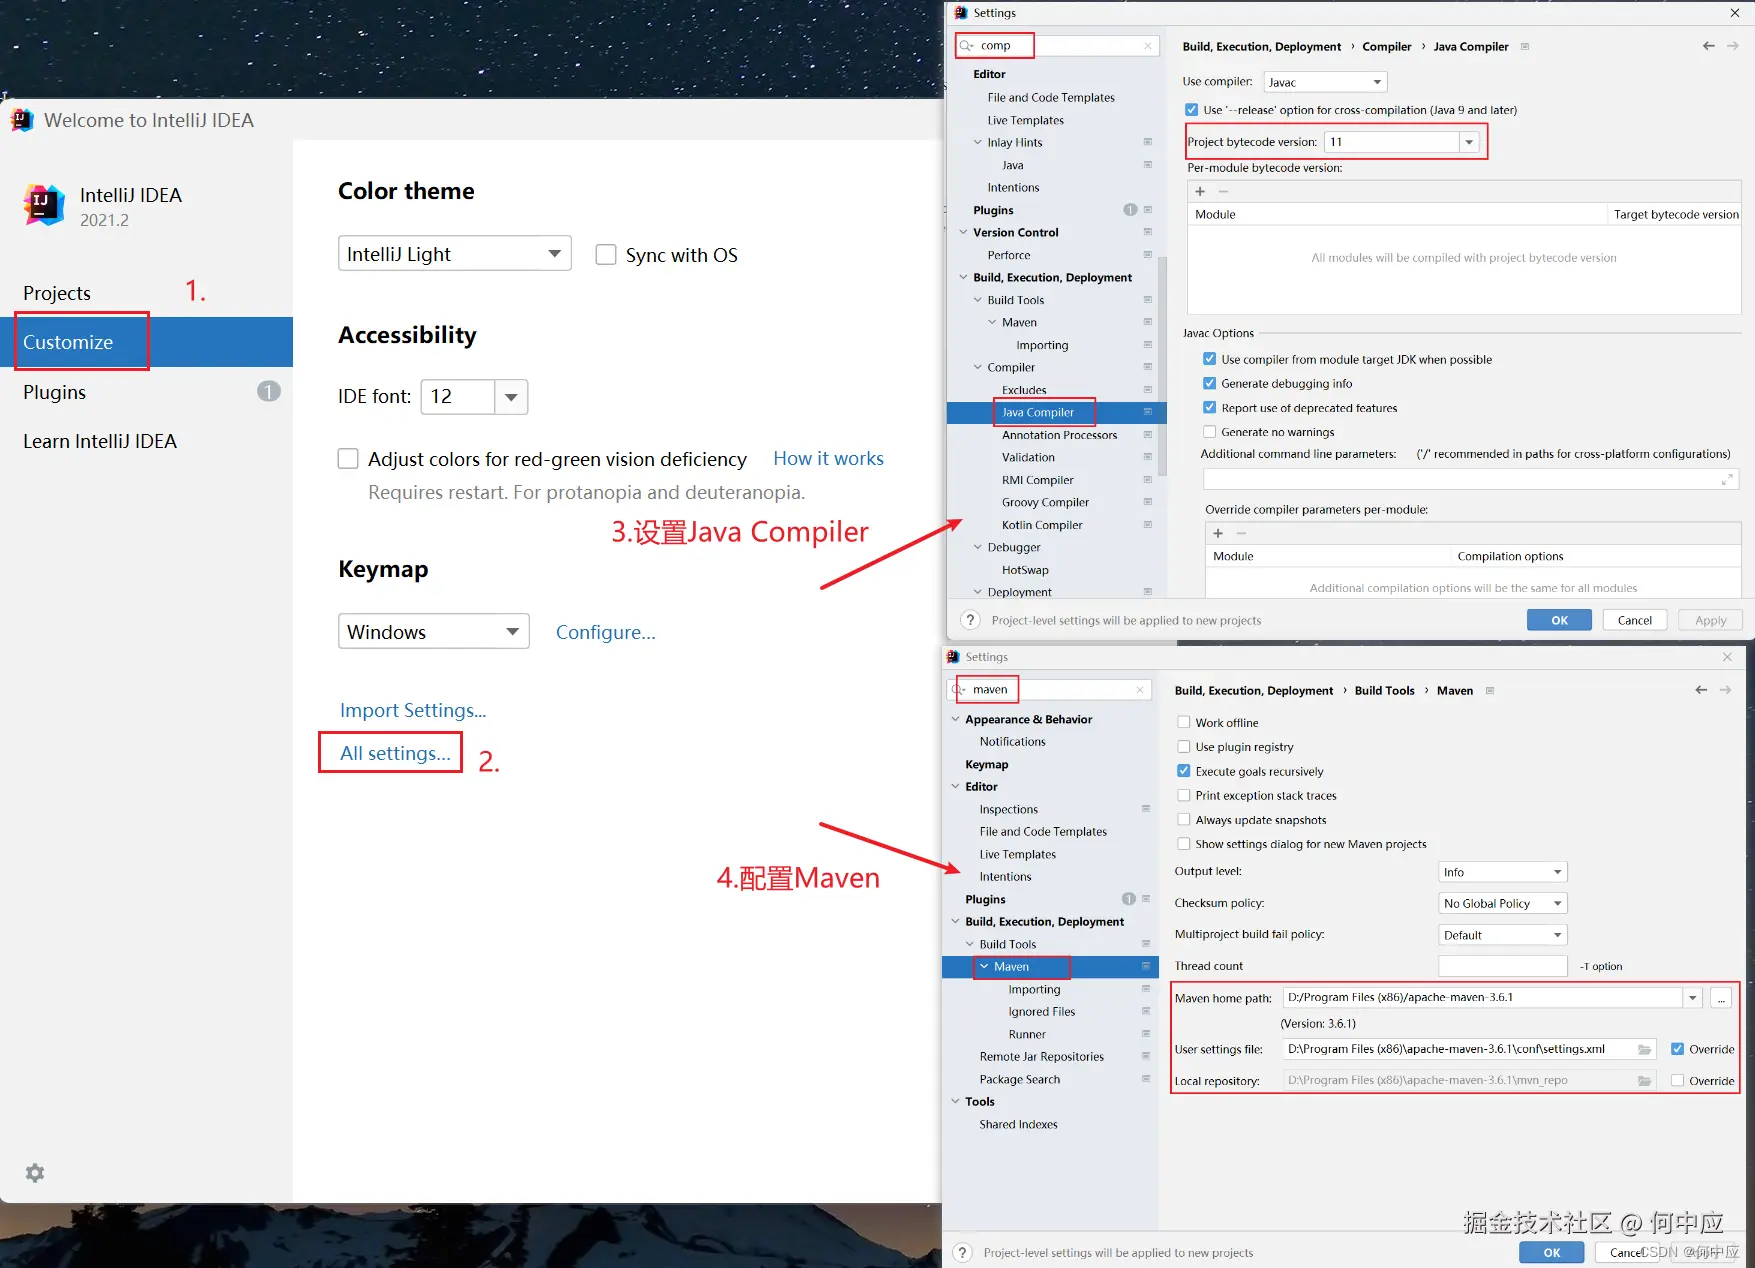Click the project-level icon on Inlay Hints row

pos(1148,142)
